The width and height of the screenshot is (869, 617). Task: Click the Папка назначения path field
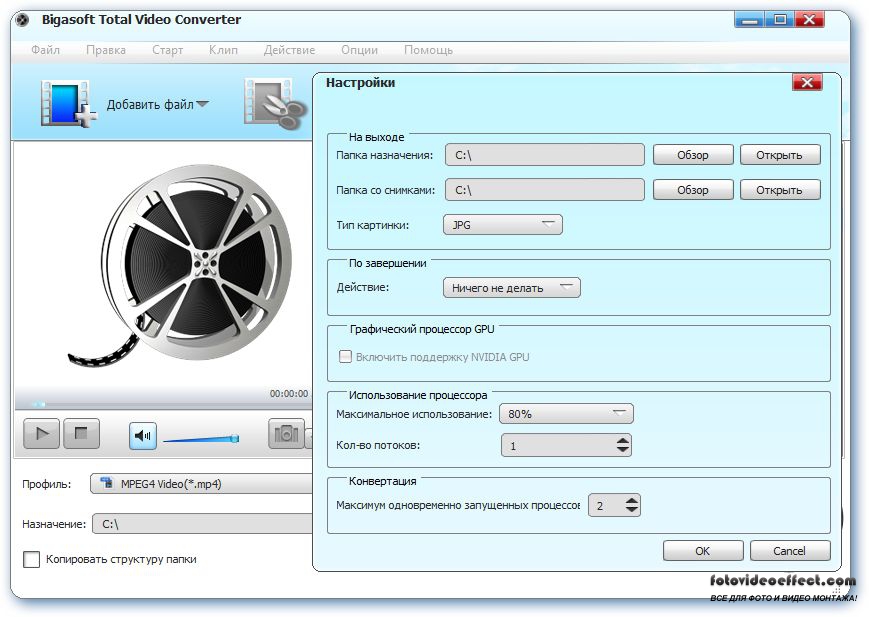[x=545, y=155]
